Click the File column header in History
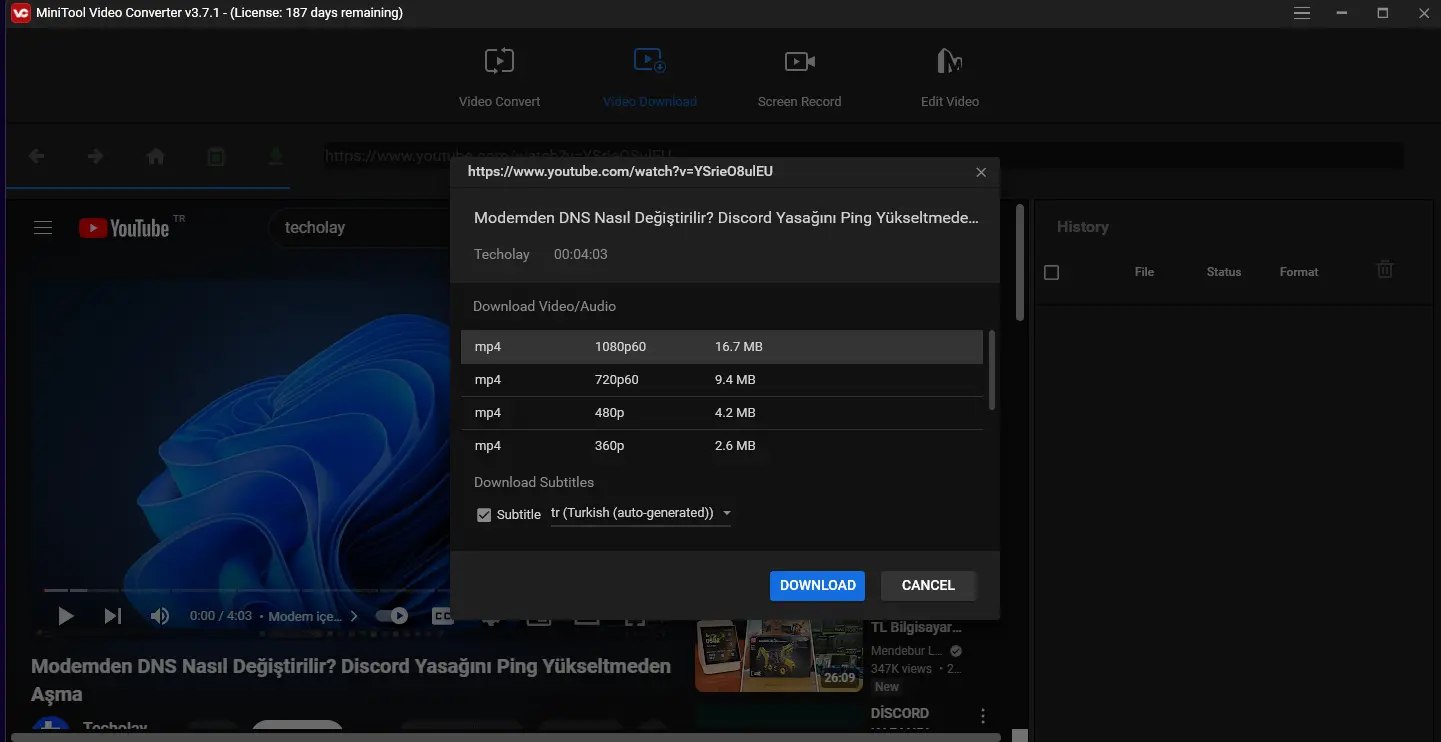This screenshot has width=1441, height=742. [x=1144, y=272]
